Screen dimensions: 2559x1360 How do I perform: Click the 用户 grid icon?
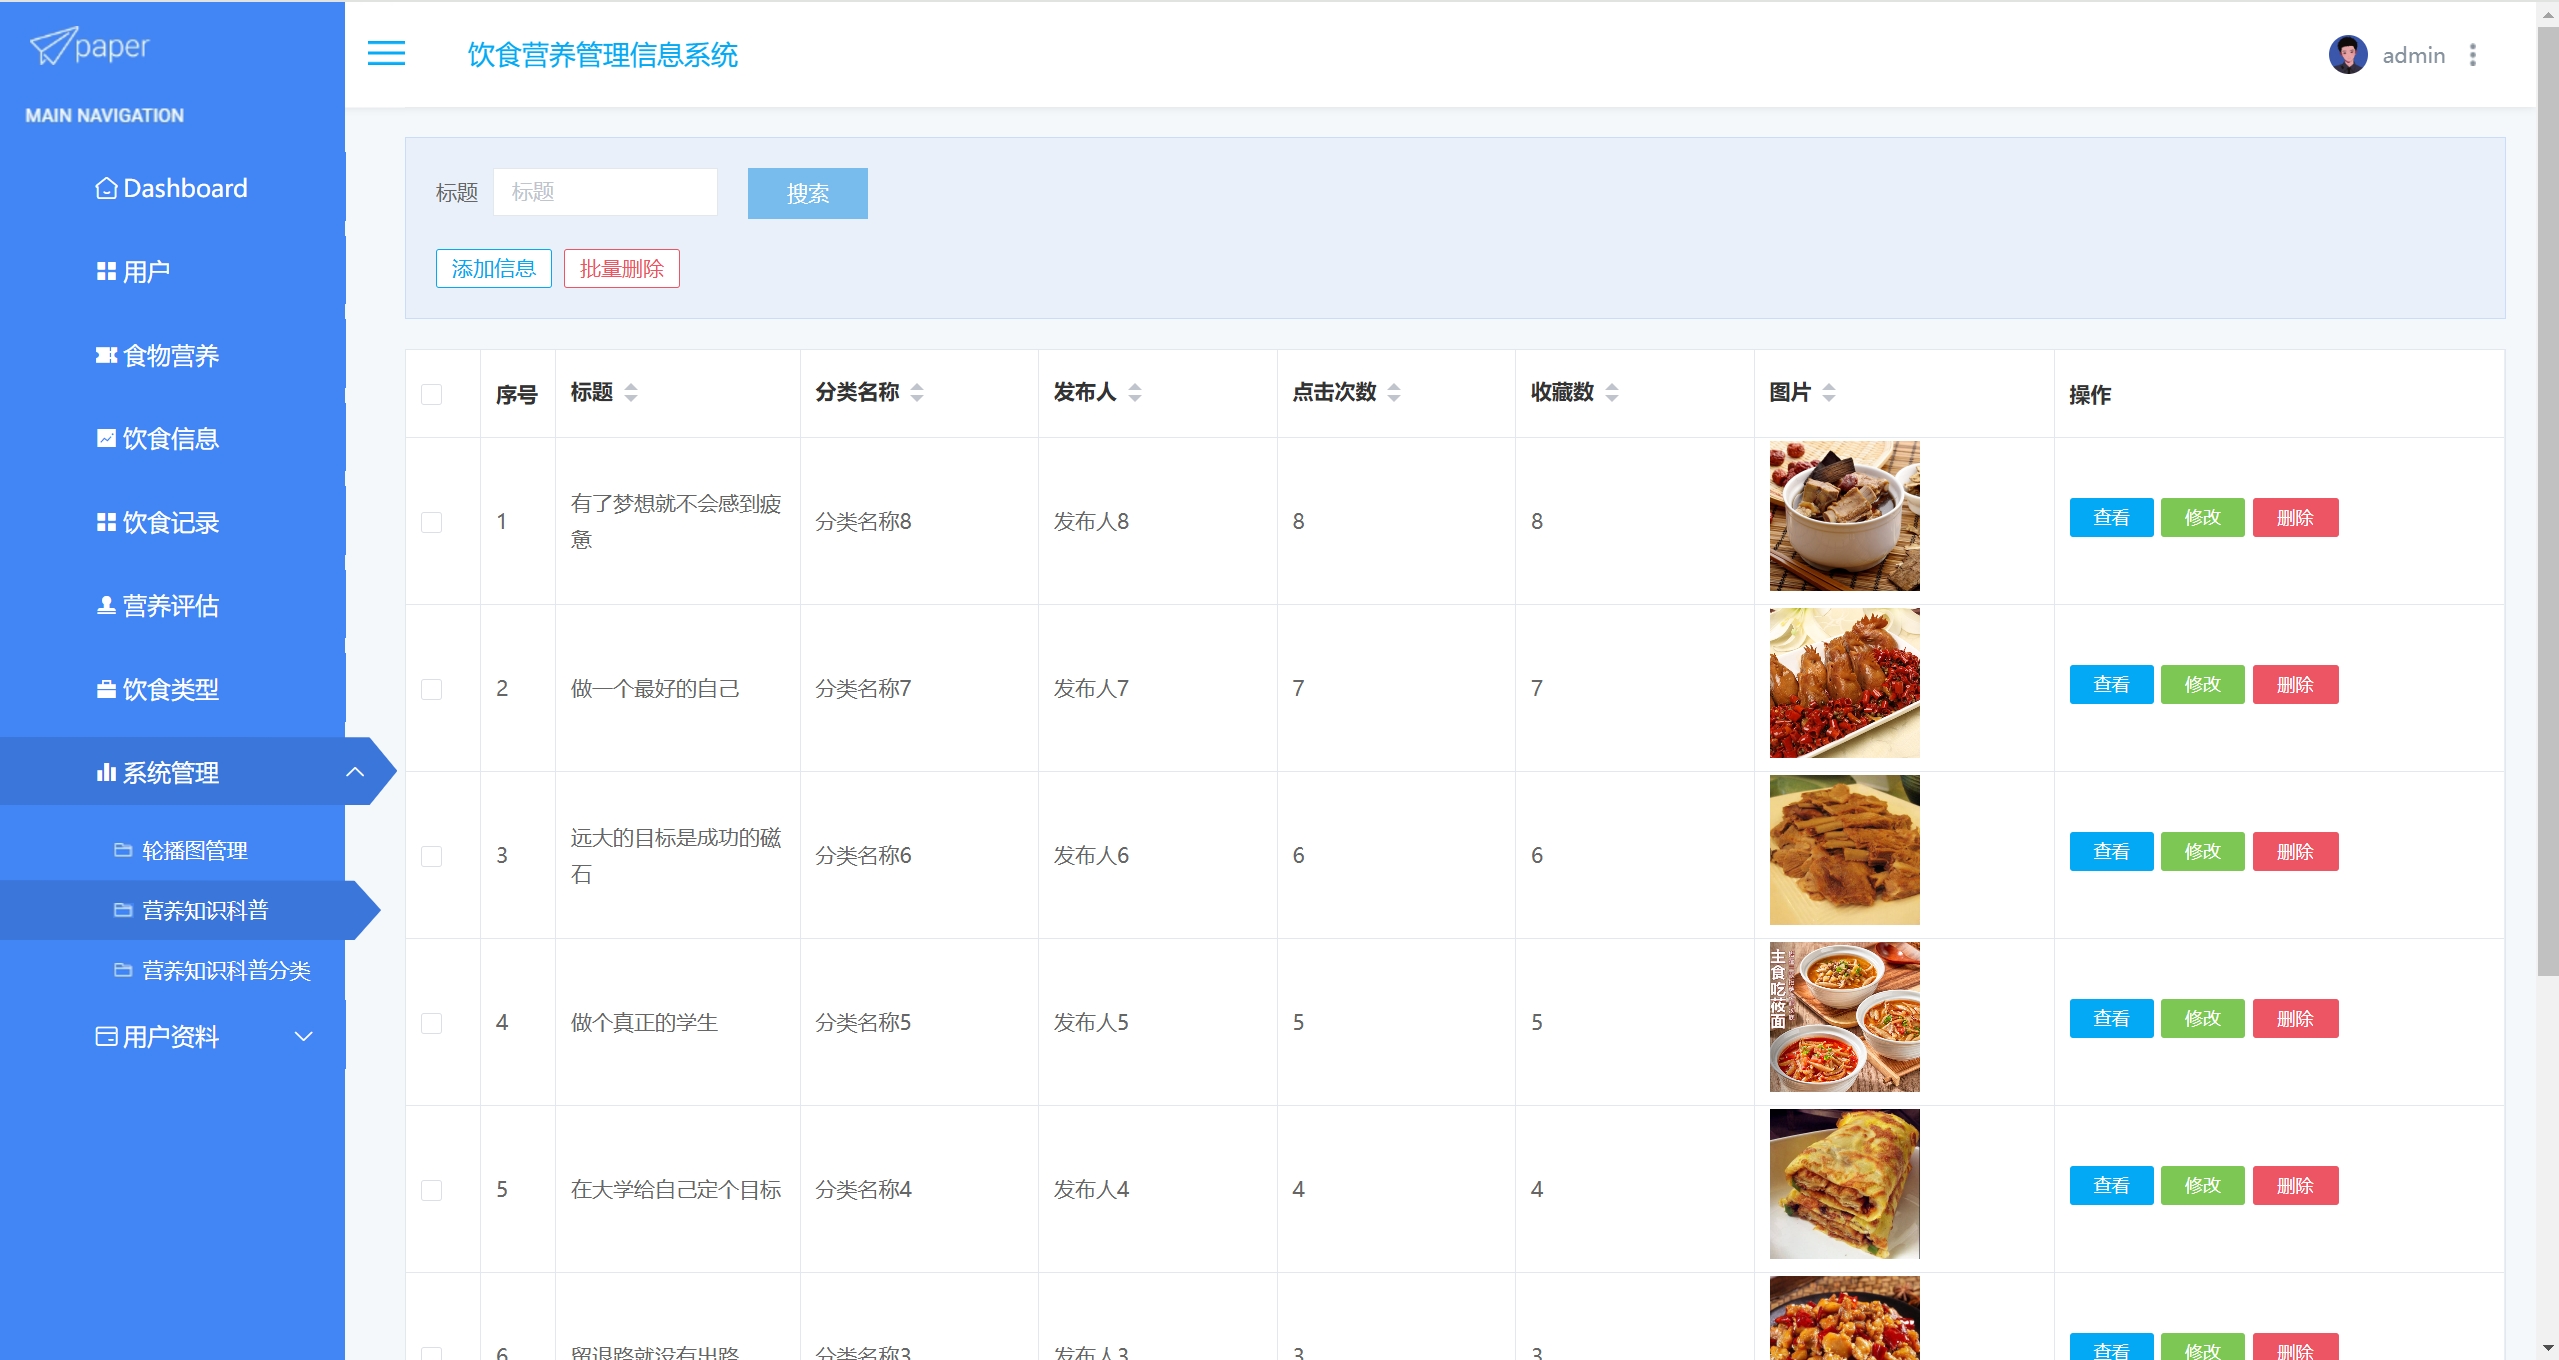point(106,272)
